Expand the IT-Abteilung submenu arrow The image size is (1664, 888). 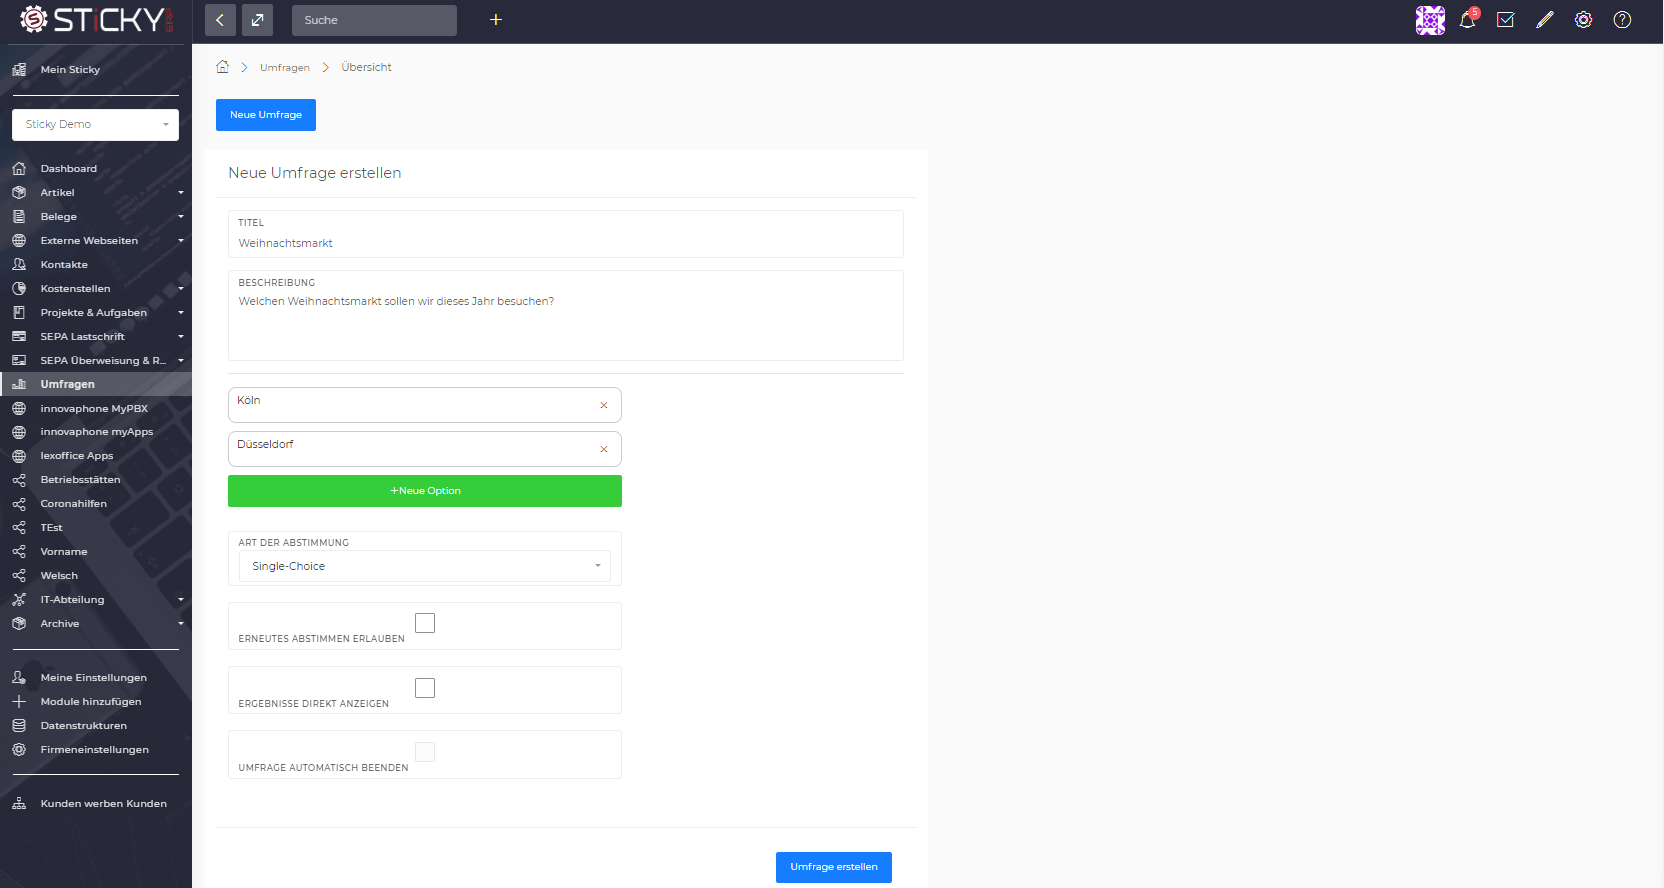181,600
